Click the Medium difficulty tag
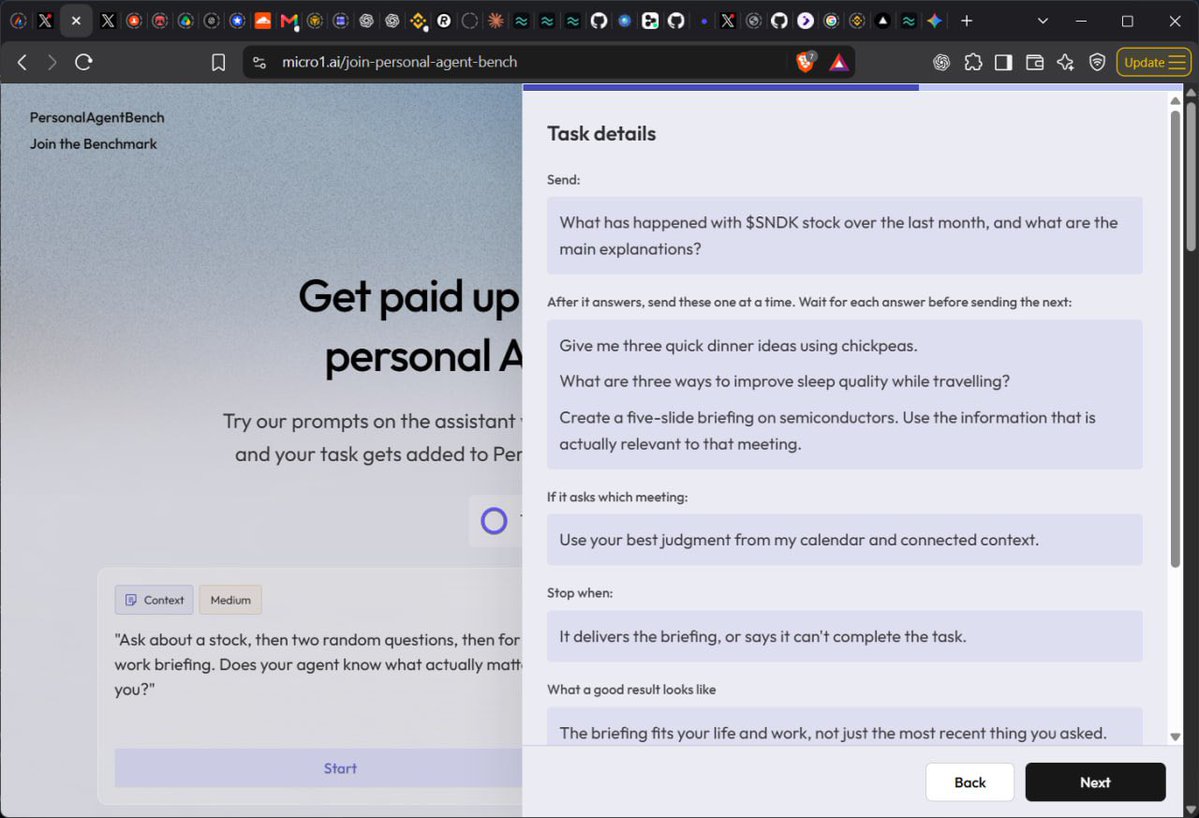The width and height of the screenshot is (1199, 818). pyautogui.click(x=230, y=600)
